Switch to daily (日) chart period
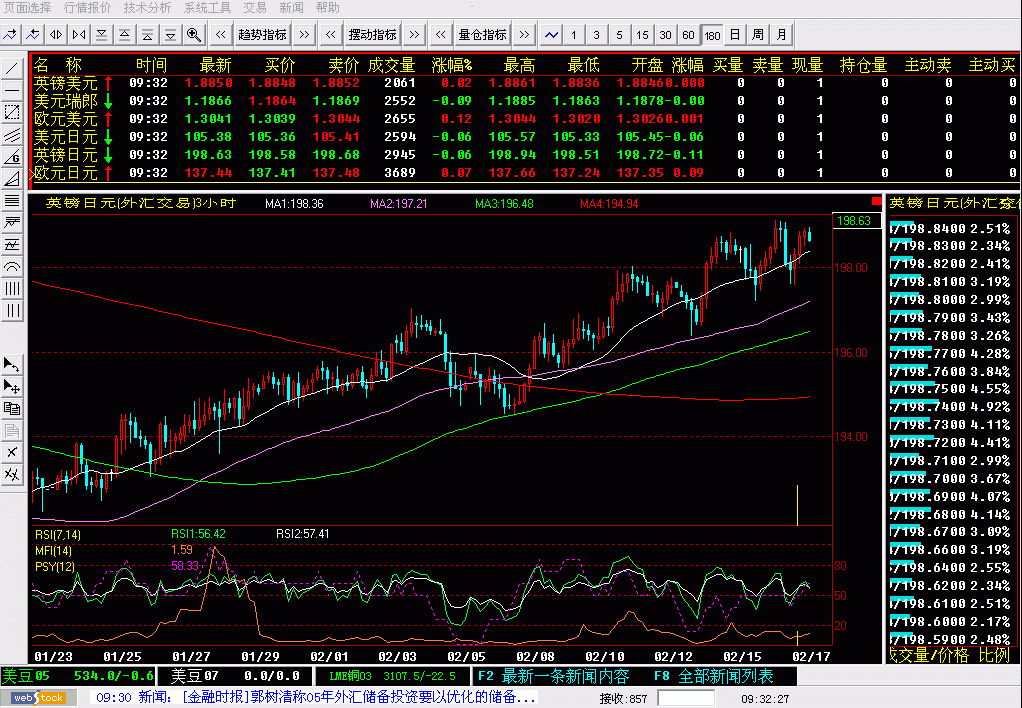Image resolution: width=1022 pixels, height=708 pixels. point(735,35)
